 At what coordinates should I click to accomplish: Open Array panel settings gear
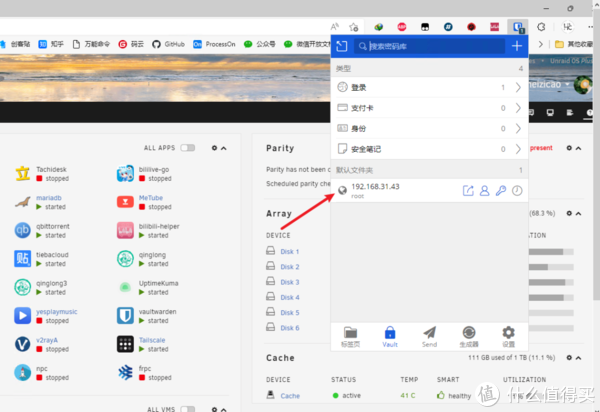[x=569, y=213]
